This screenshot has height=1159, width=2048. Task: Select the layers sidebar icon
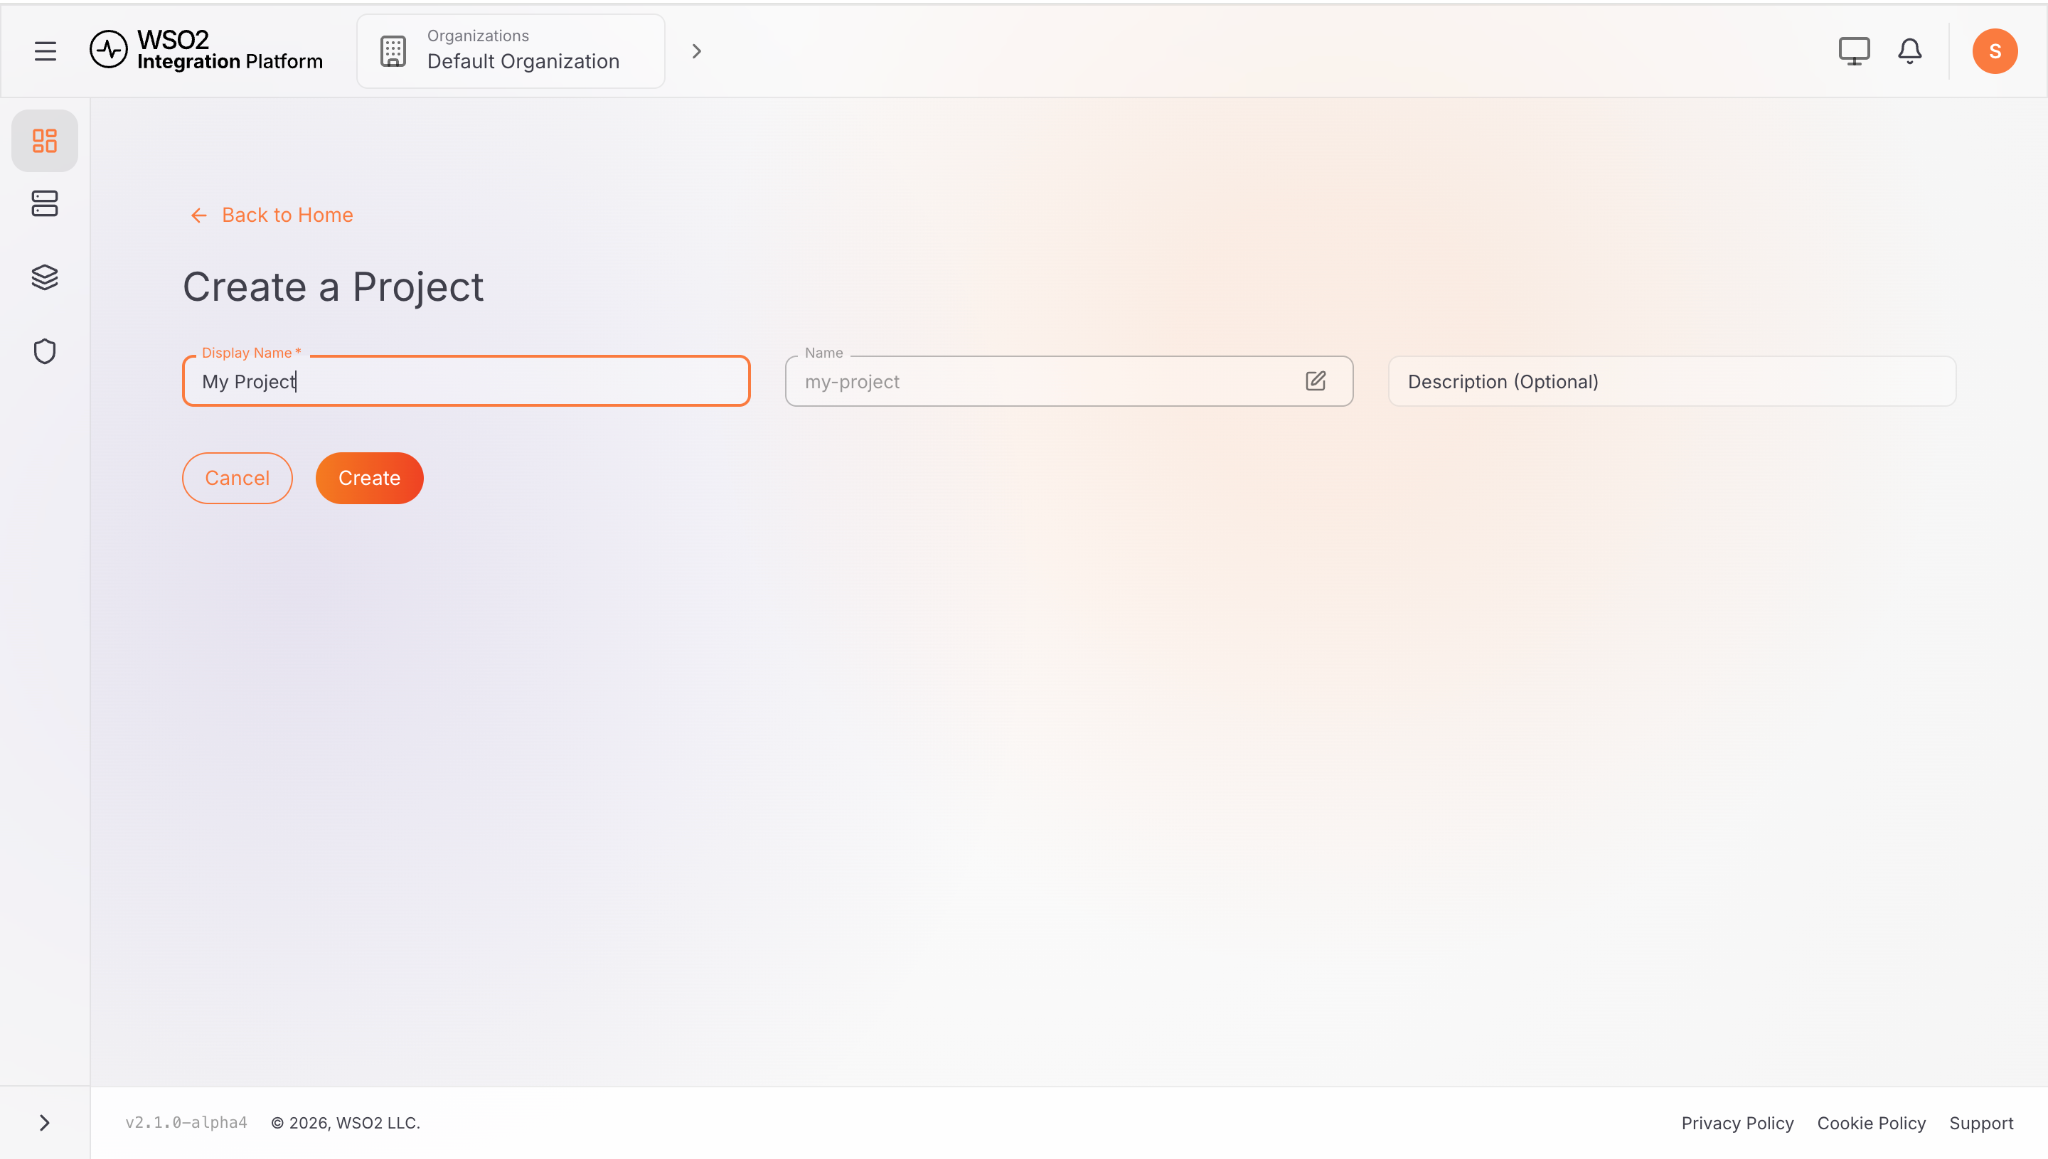[x=45, y=277]
